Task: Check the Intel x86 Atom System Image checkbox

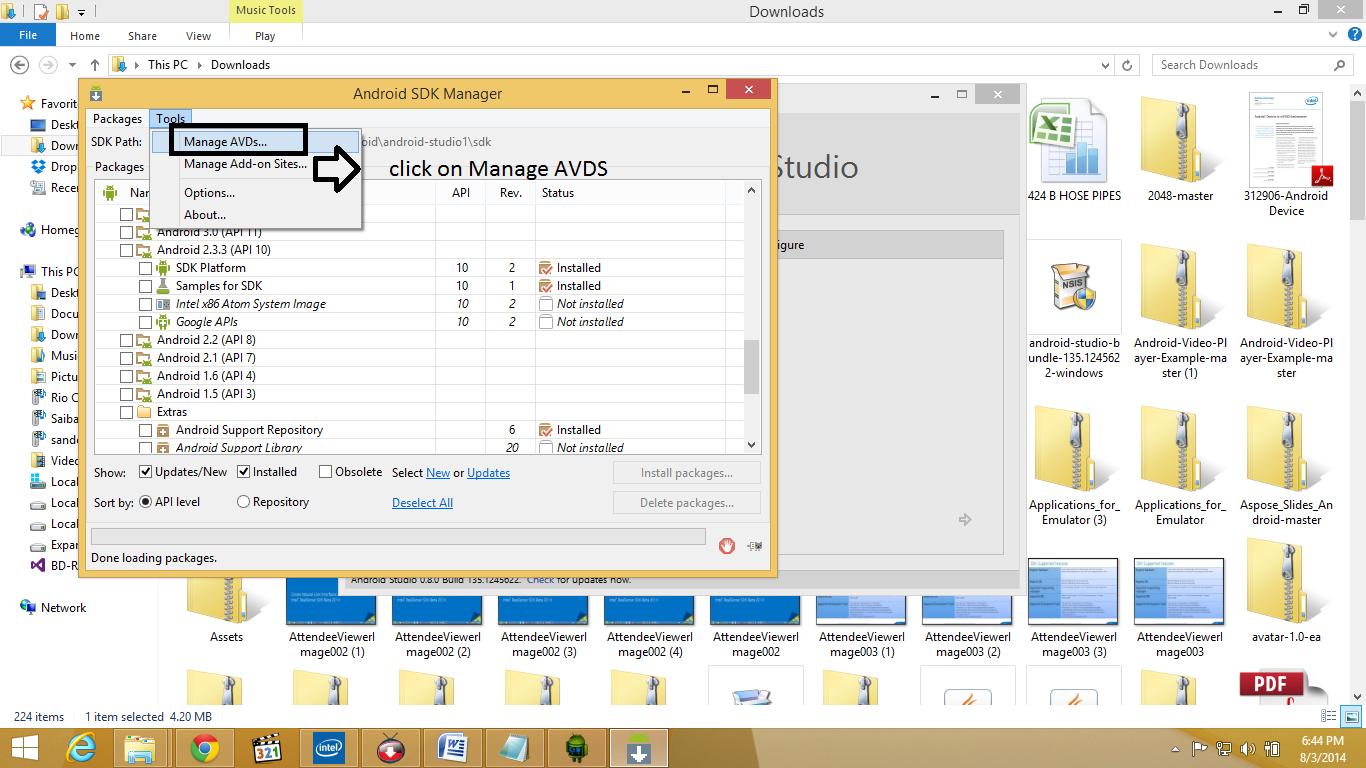Action: click(146, 304)
